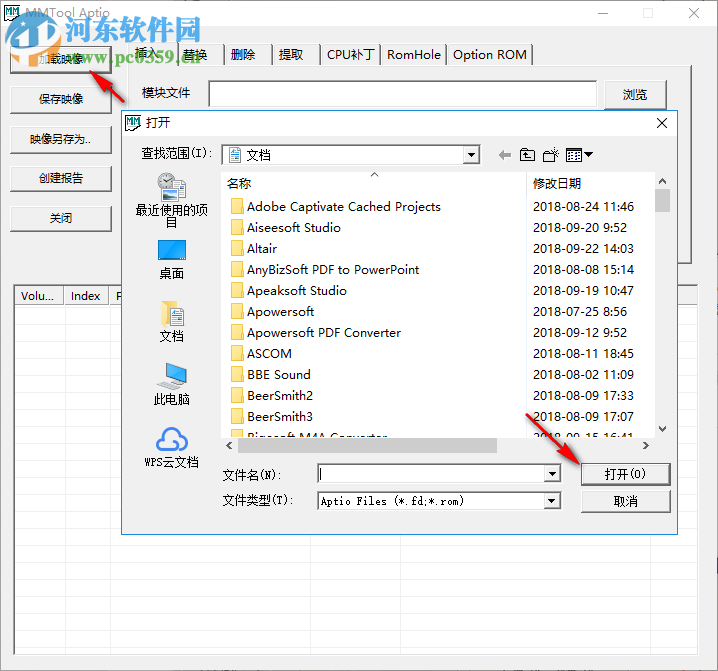Jump to Desktop in the places bar
The width and height of the screenshot is (718, 671).
[x=172, y=260]
